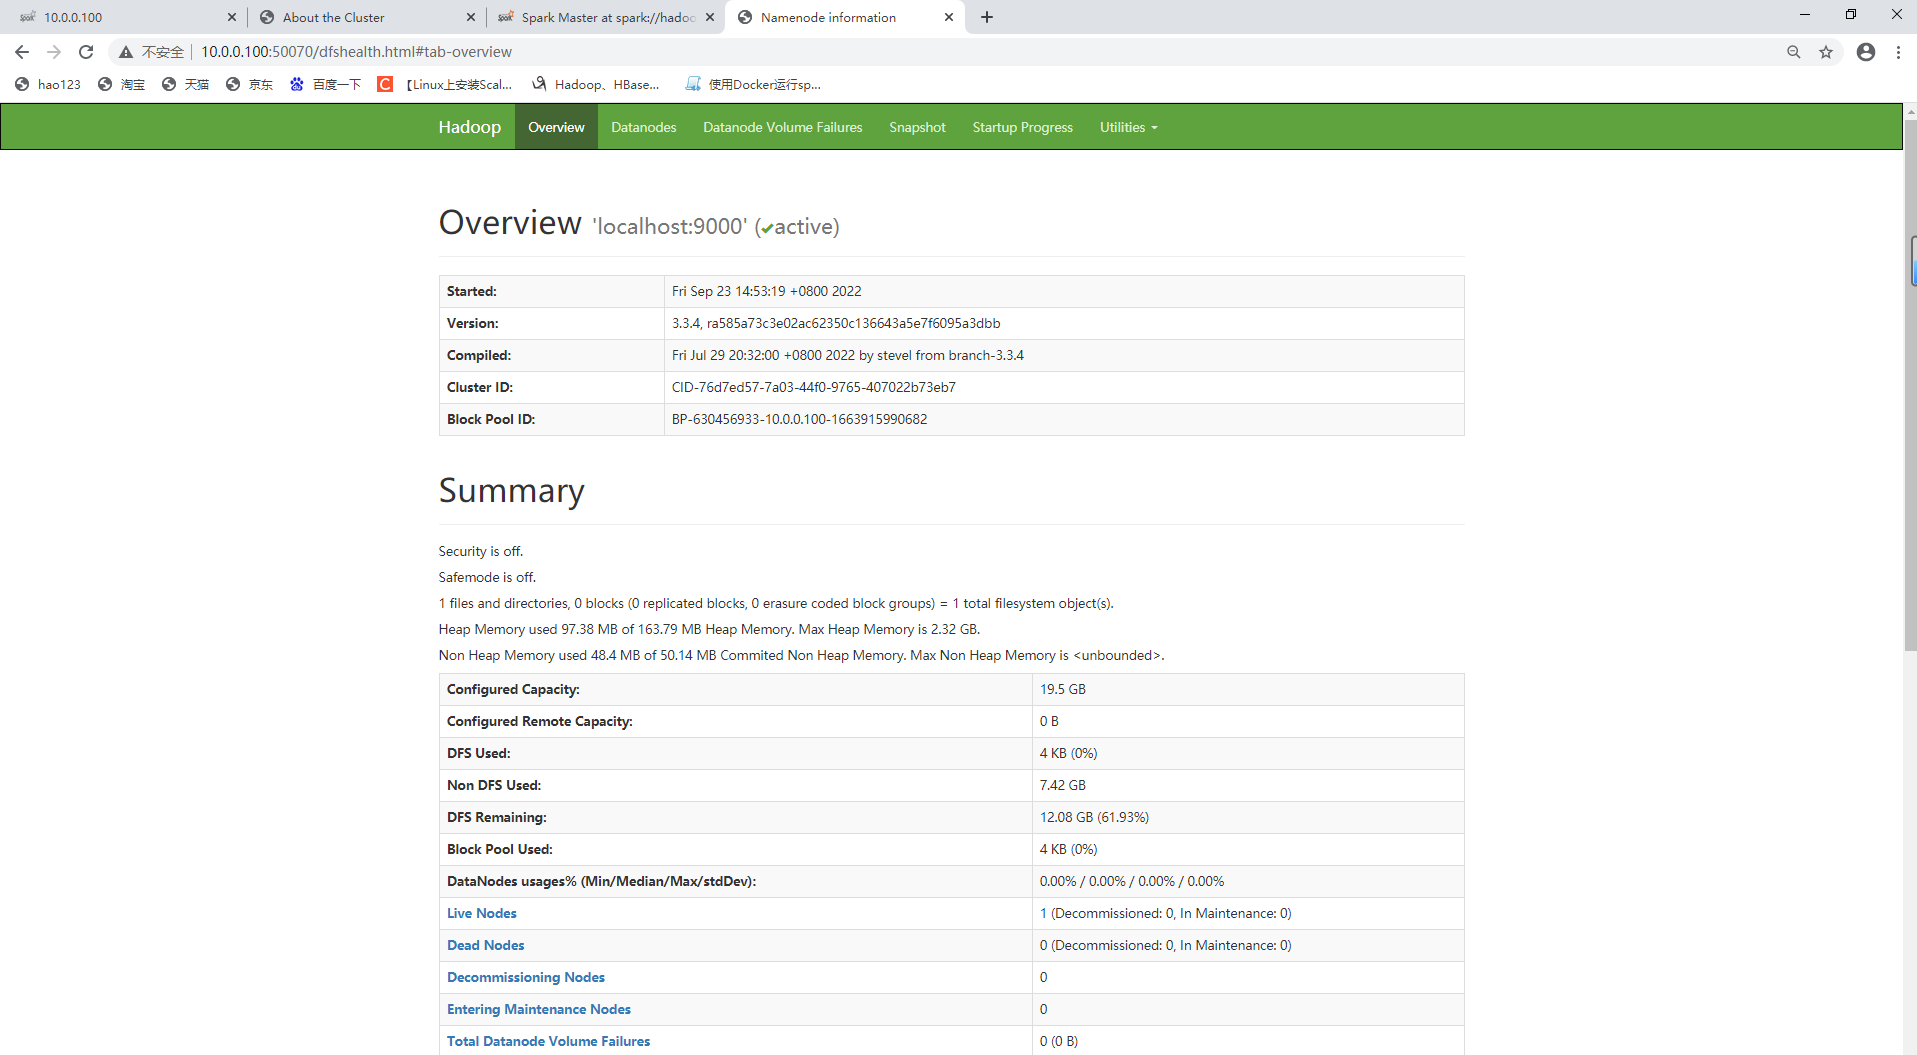Open the hao123 bookmark

(x=49, y=84)
